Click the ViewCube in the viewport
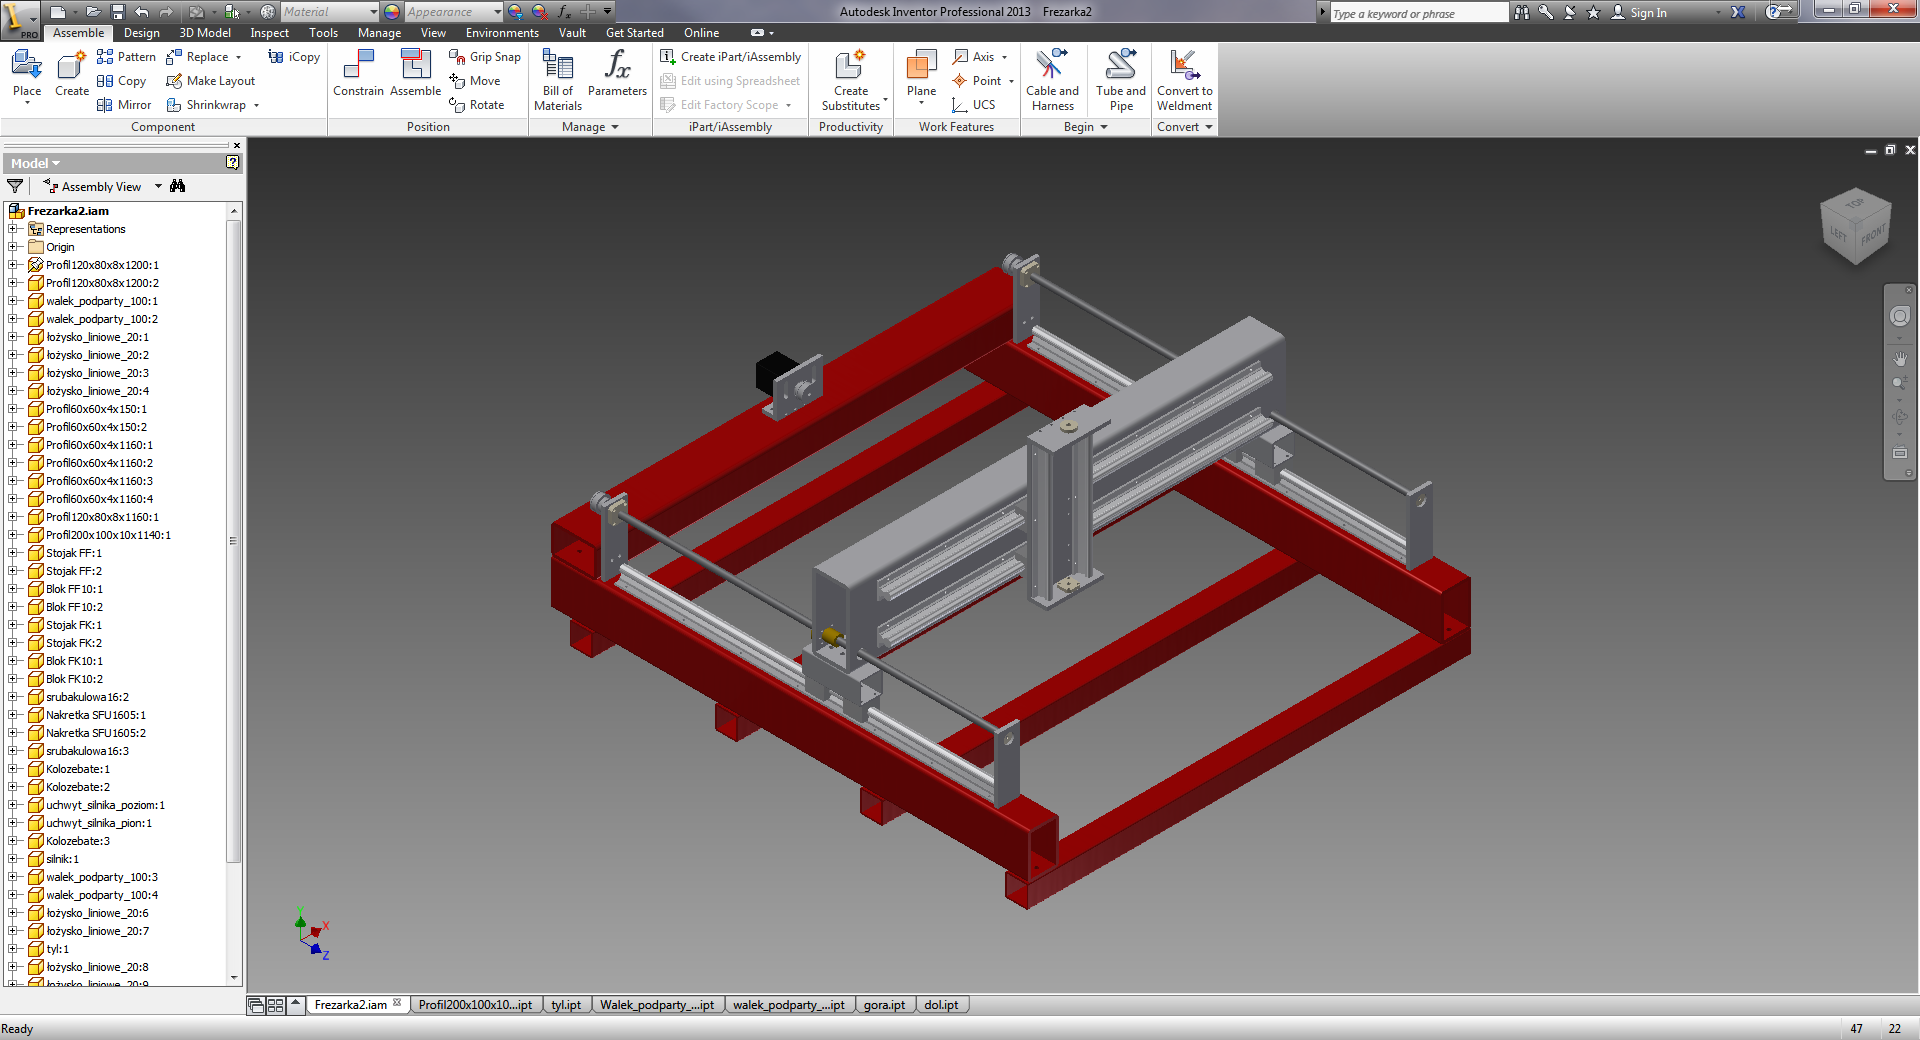 pos(1856,226)
